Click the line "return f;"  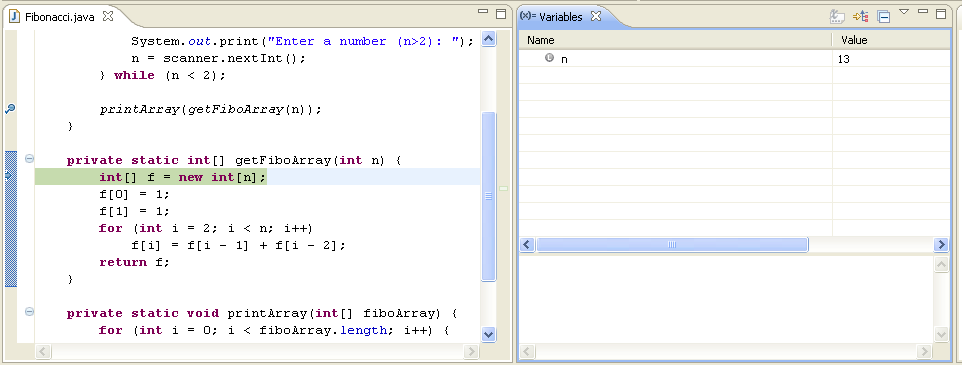pyautogui.click(x=134, y=262)
